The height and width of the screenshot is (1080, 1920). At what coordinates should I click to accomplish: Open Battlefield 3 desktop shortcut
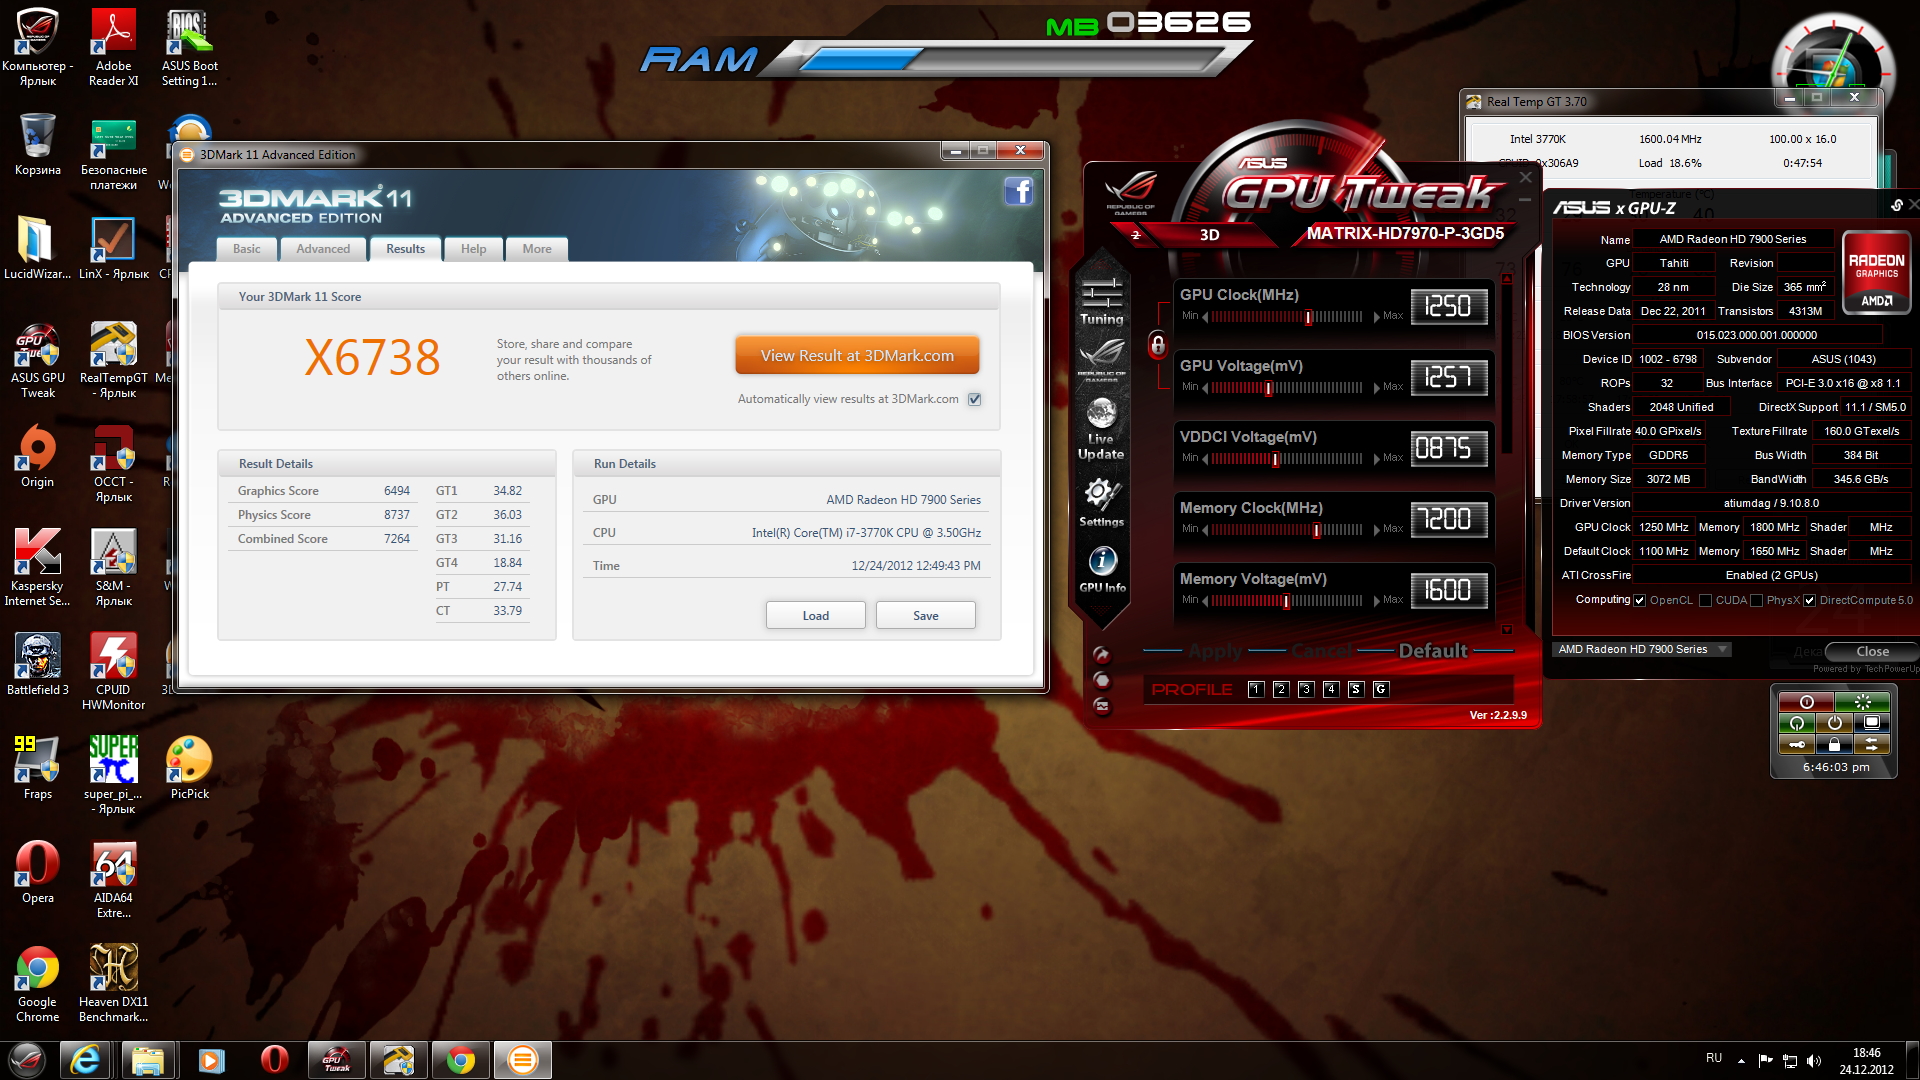(x=38, y=665)
